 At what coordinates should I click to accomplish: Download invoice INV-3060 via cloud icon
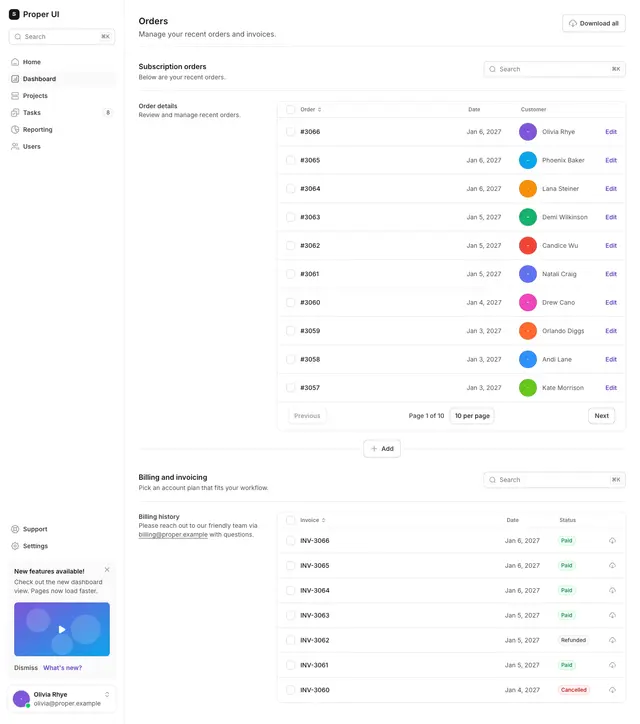pos(612,690)
